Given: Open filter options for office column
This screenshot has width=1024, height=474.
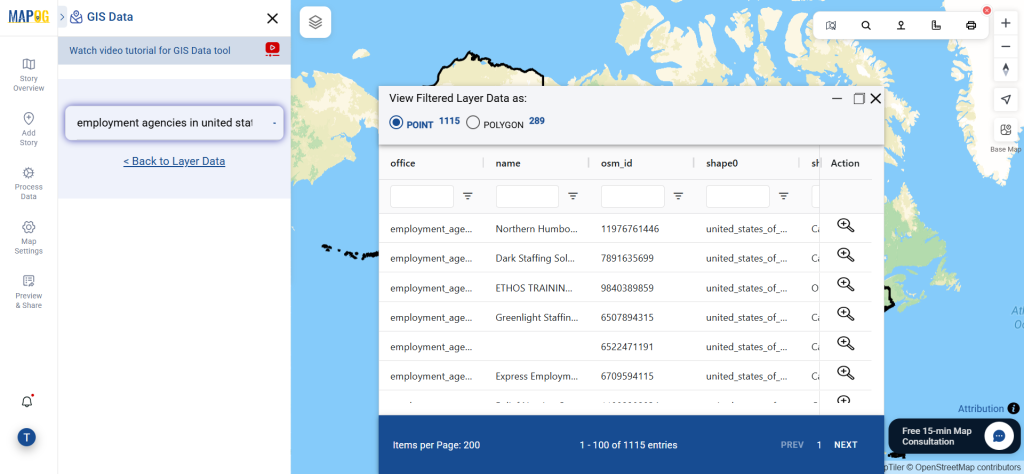Looking at the screenshot, I should pos(468,196).
